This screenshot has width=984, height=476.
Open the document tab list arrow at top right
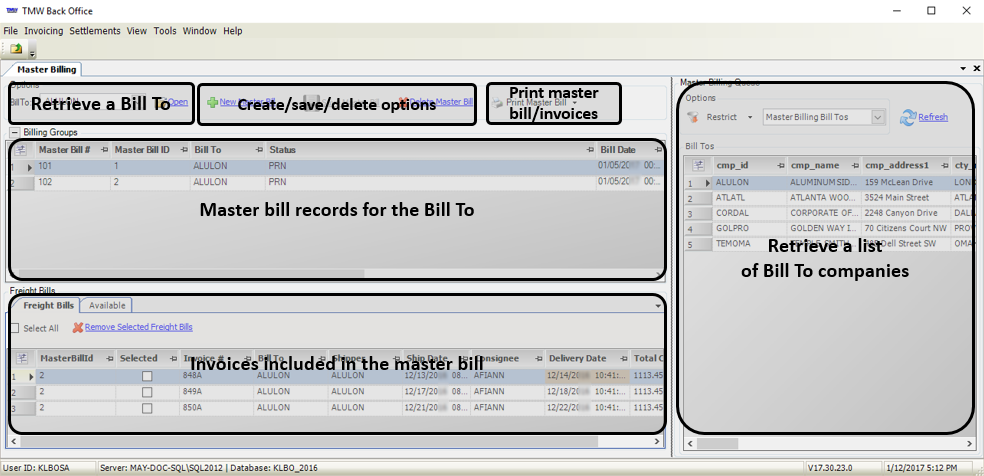963,68
